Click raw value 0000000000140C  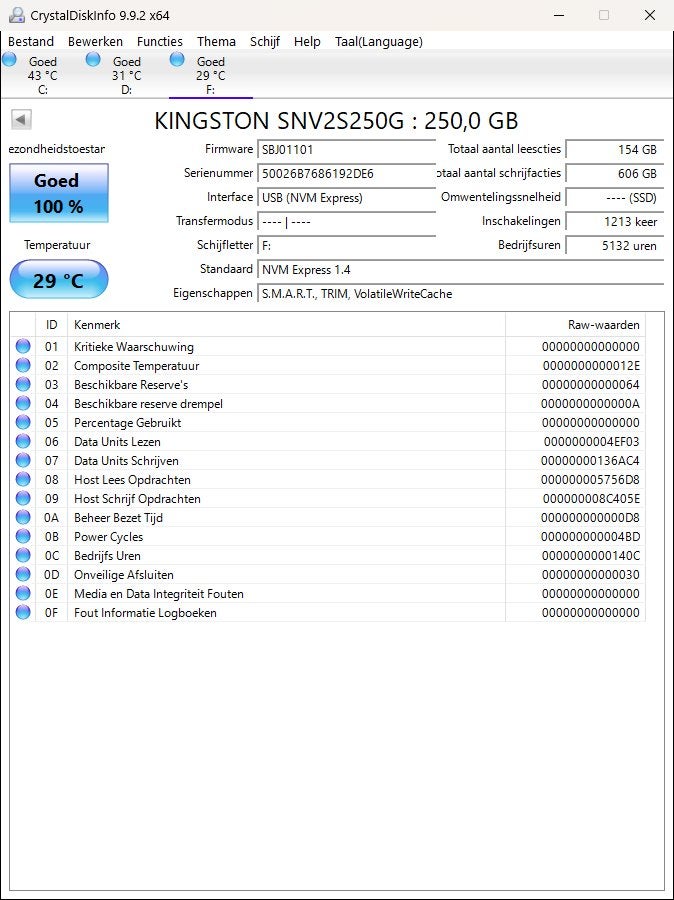[591, 556]
